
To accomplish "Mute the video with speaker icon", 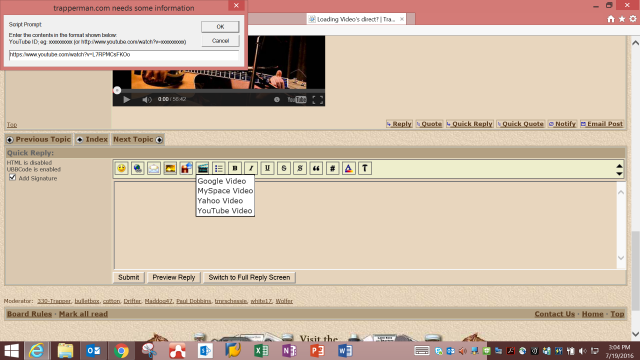I will [x=147, y=99].
